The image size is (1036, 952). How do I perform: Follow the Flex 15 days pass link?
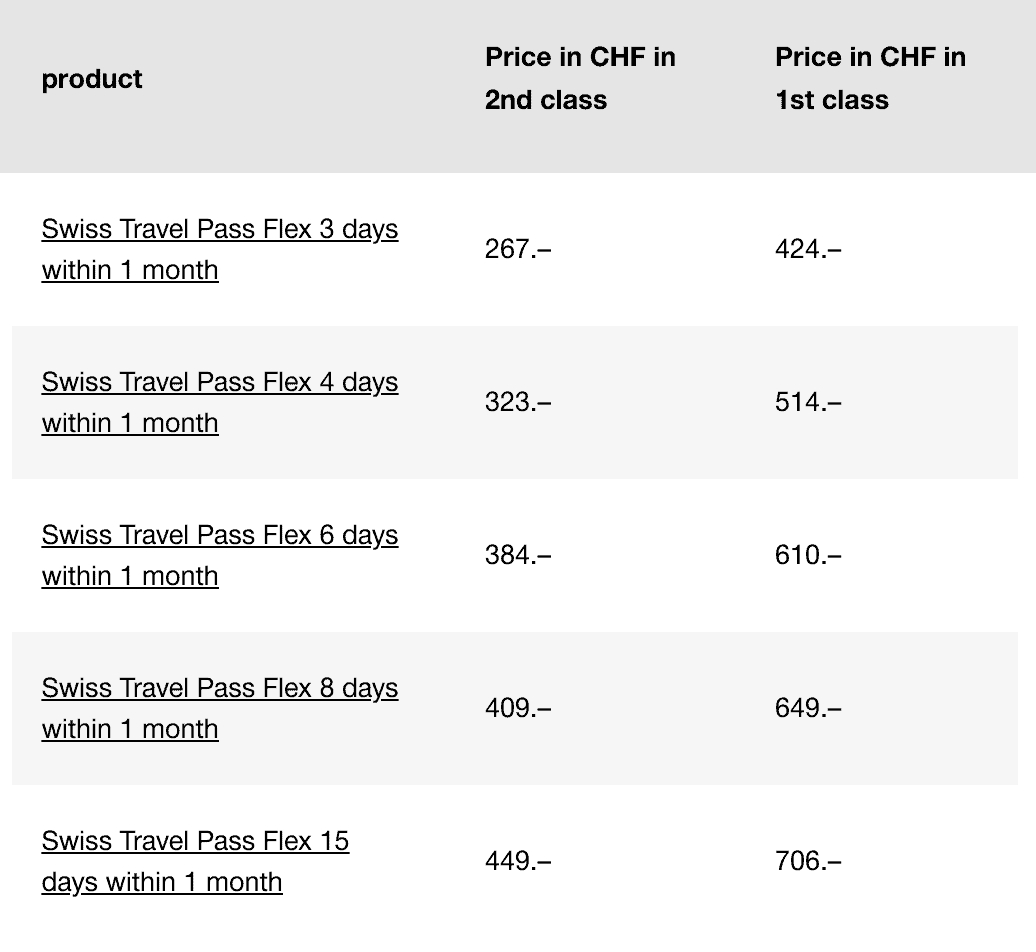195,842
